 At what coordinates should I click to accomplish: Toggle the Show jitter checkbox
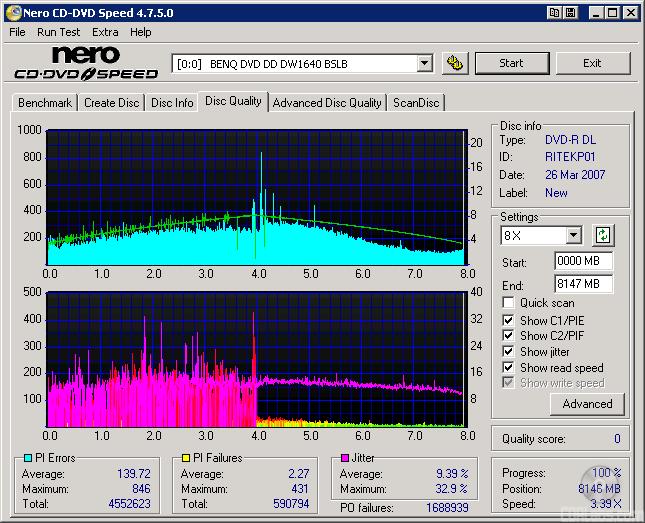(509, 352)
